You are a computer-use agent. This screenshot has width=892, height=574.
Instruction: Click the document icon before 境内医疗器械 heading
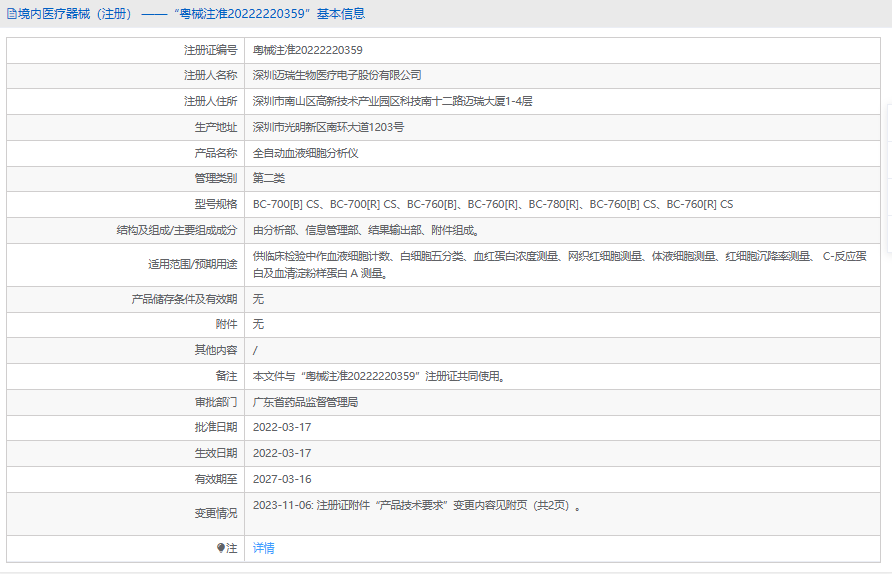coord(11,14)
